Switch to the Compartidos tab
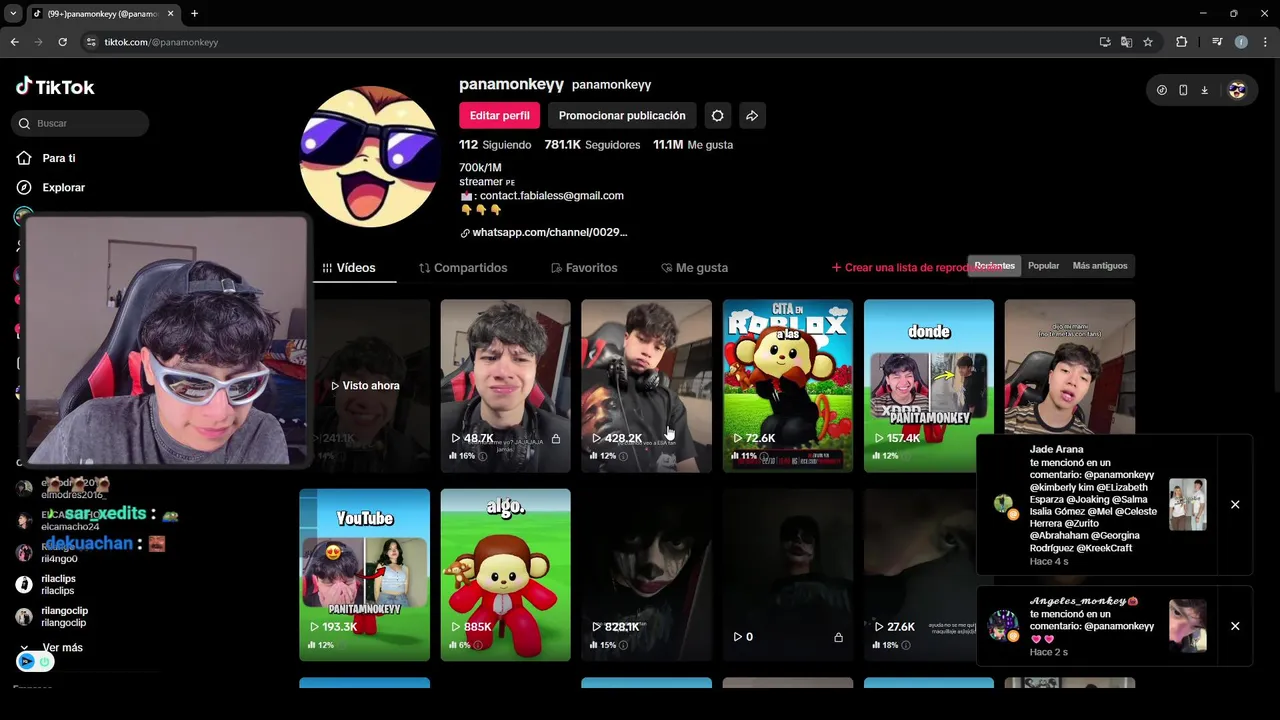1280x720 pixels. 463,268
